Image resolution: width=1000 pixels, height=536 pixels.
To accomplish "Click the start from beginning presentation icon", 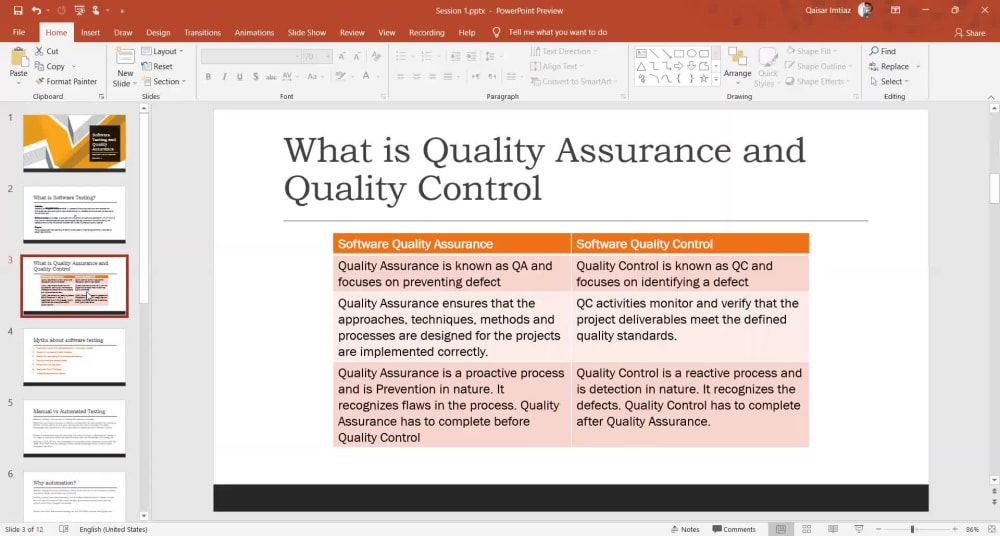I will [79, 10].
